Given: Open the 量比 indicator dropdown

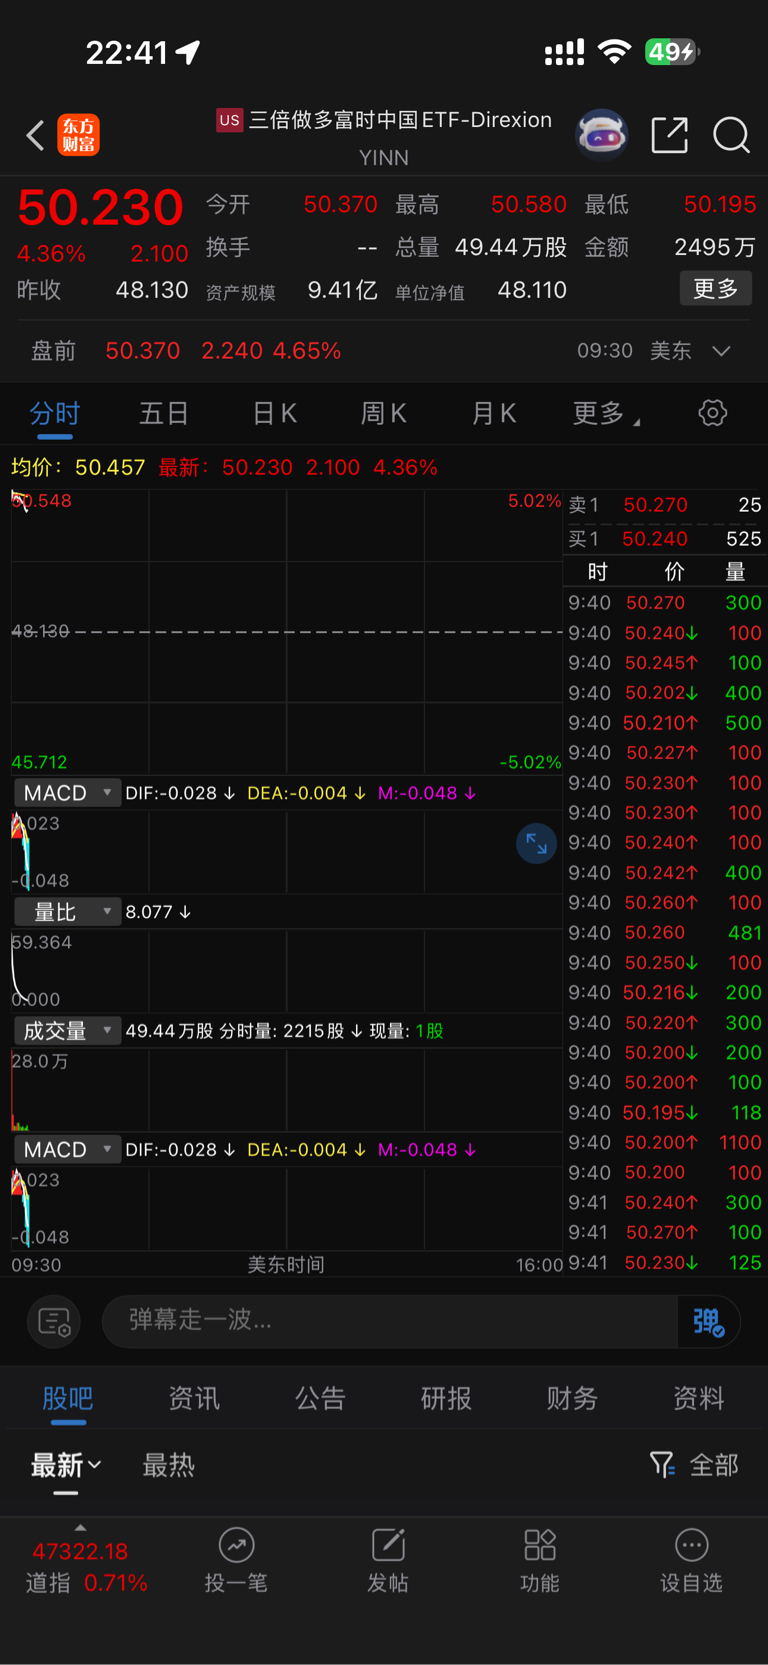Looking at the screenshot, I should point(67,912).
